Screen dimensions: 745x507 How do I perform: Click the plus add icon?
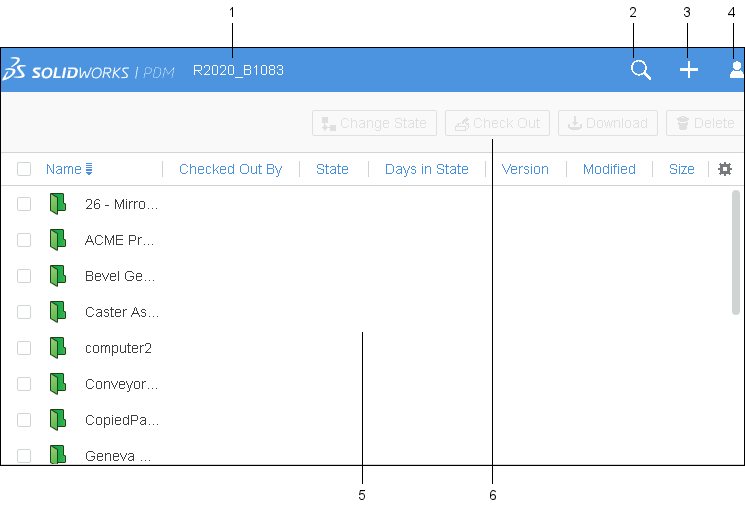coord(688,70)
